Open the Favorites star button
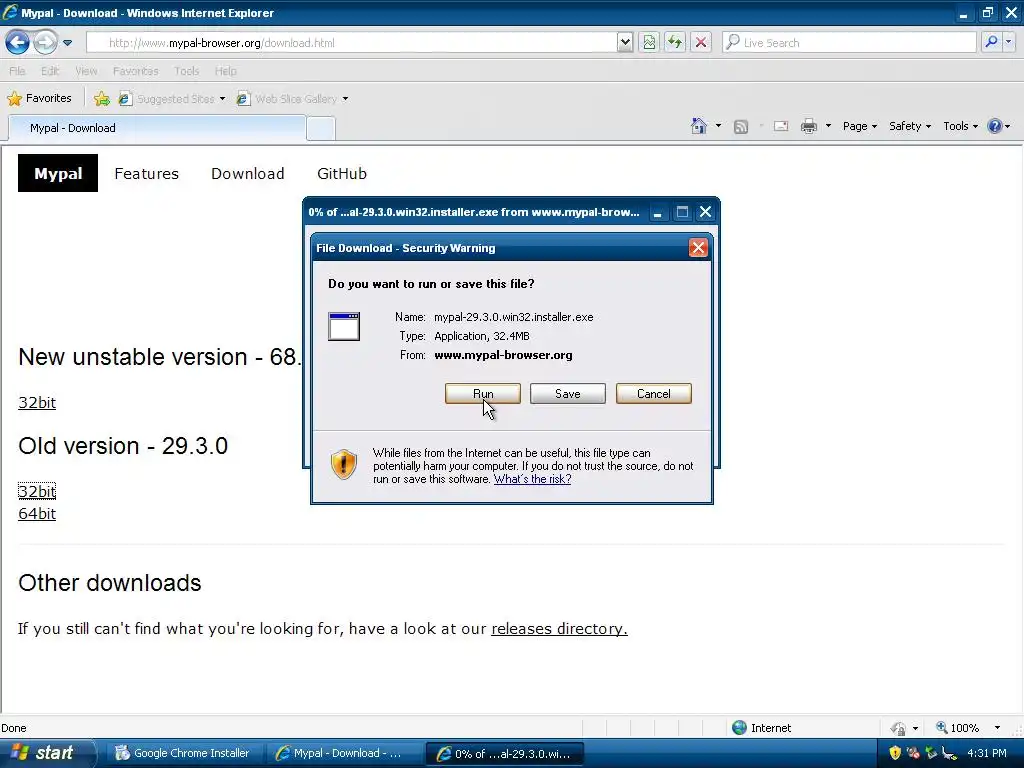This screenshot has height=768, width=1024. [x=39, y=99]
